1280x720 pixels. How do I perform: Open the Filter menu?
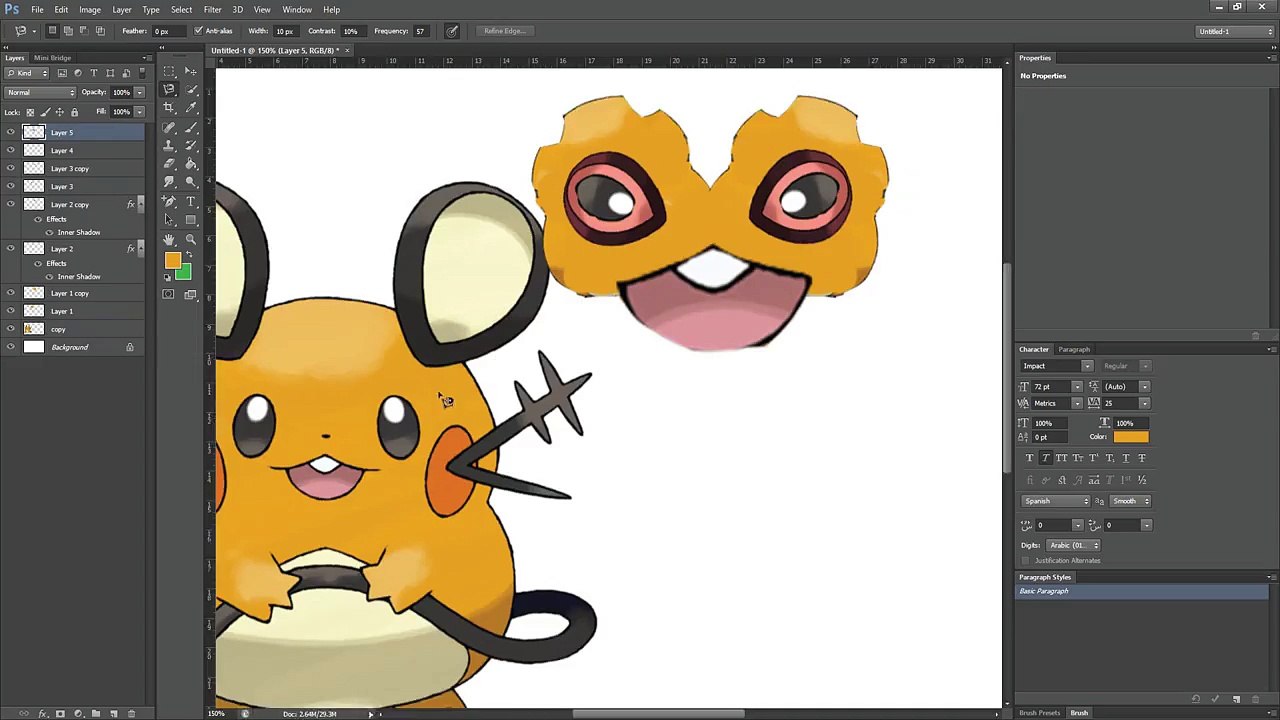[212, 10]
